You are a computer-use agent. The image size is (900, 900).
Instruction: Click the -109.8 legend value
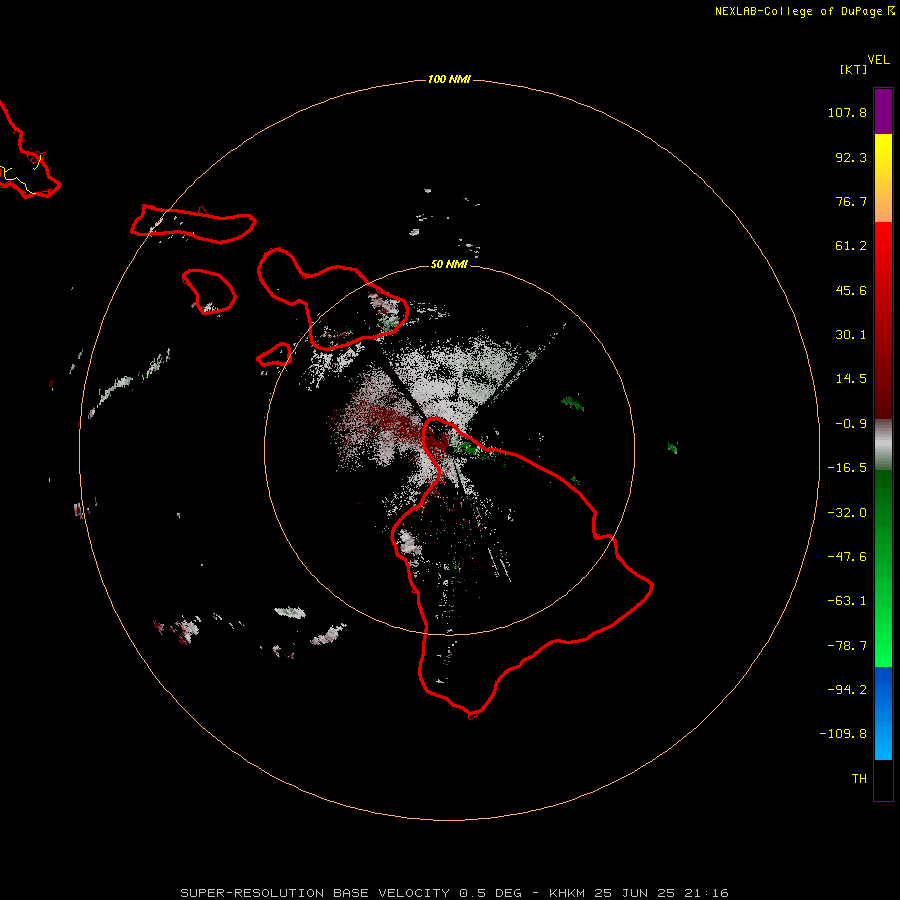(843, 734)
